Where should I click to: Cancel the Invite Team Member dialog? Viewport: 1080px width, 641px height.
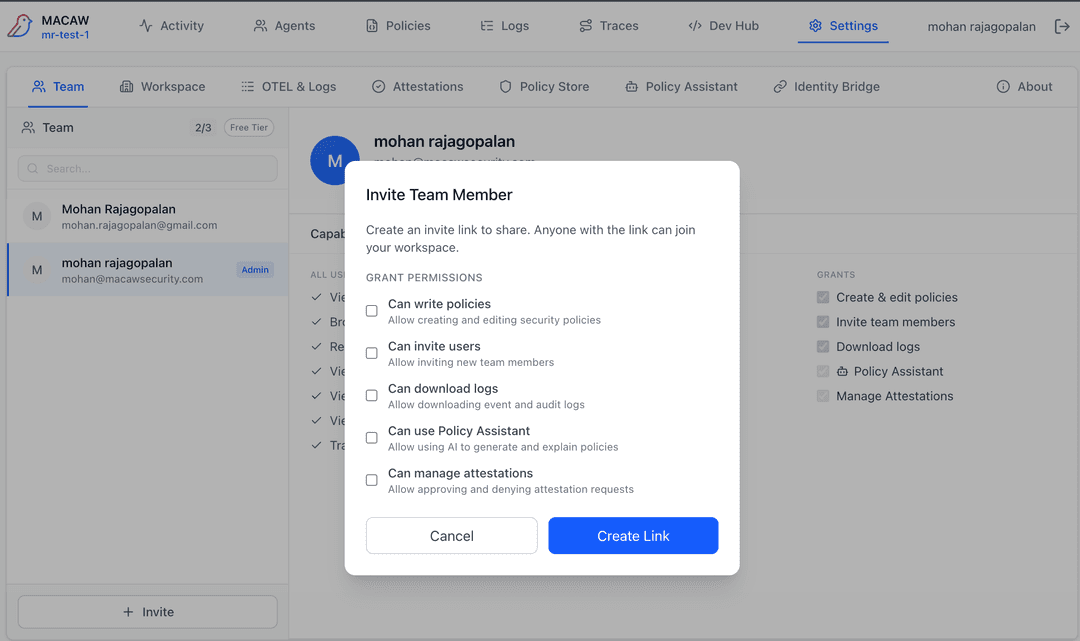tap(451, 536)
